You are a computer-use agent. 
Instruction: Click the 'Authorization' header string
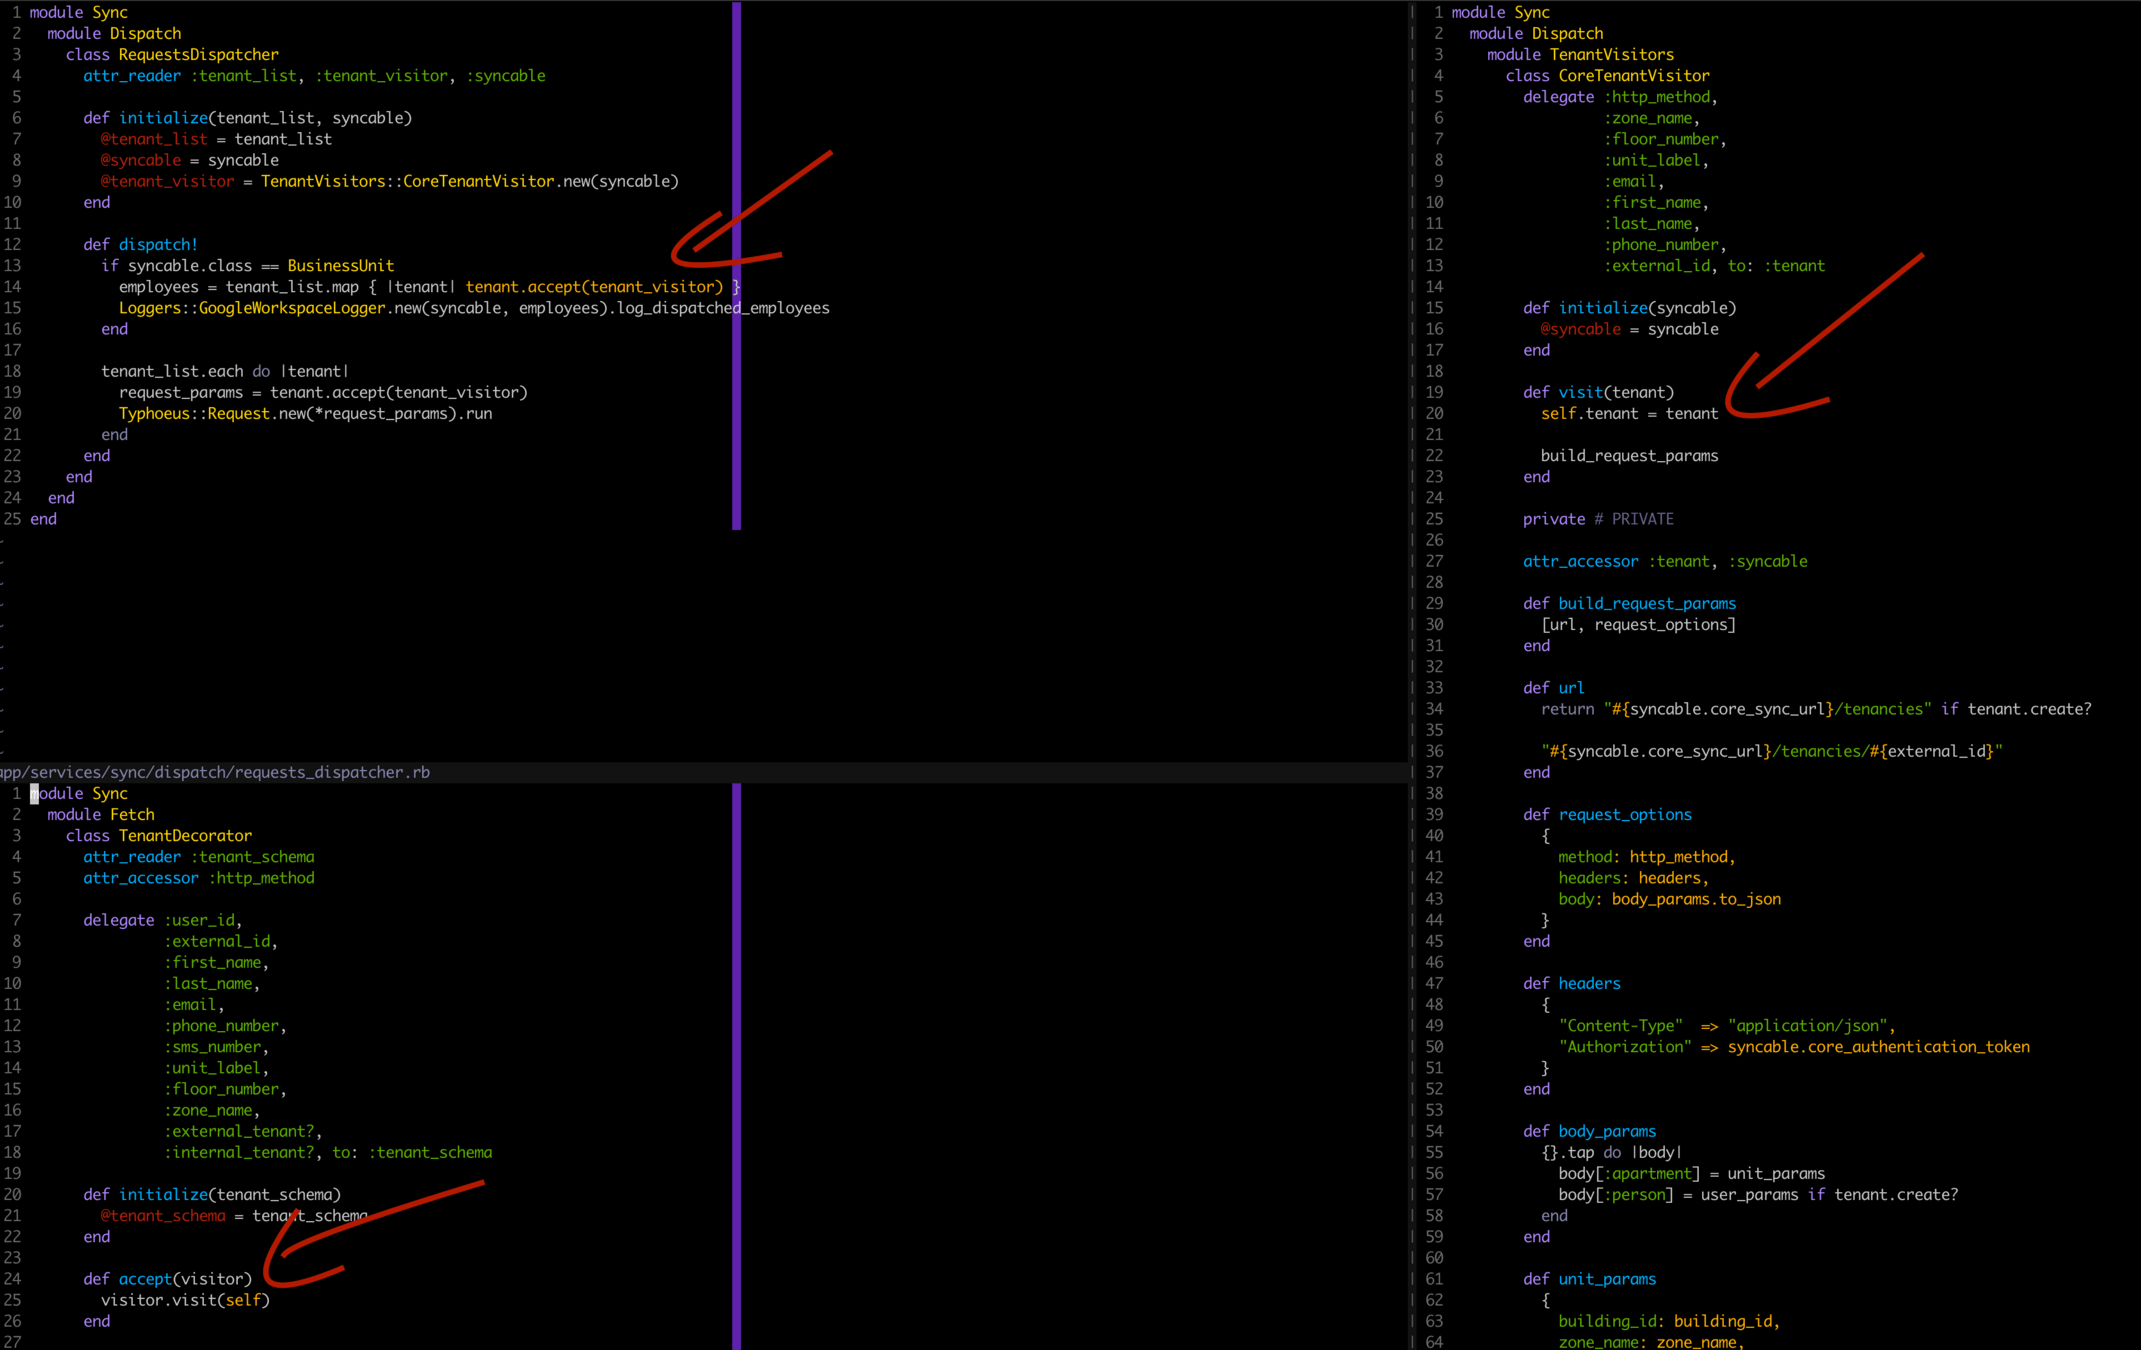coord(1624,1046)
